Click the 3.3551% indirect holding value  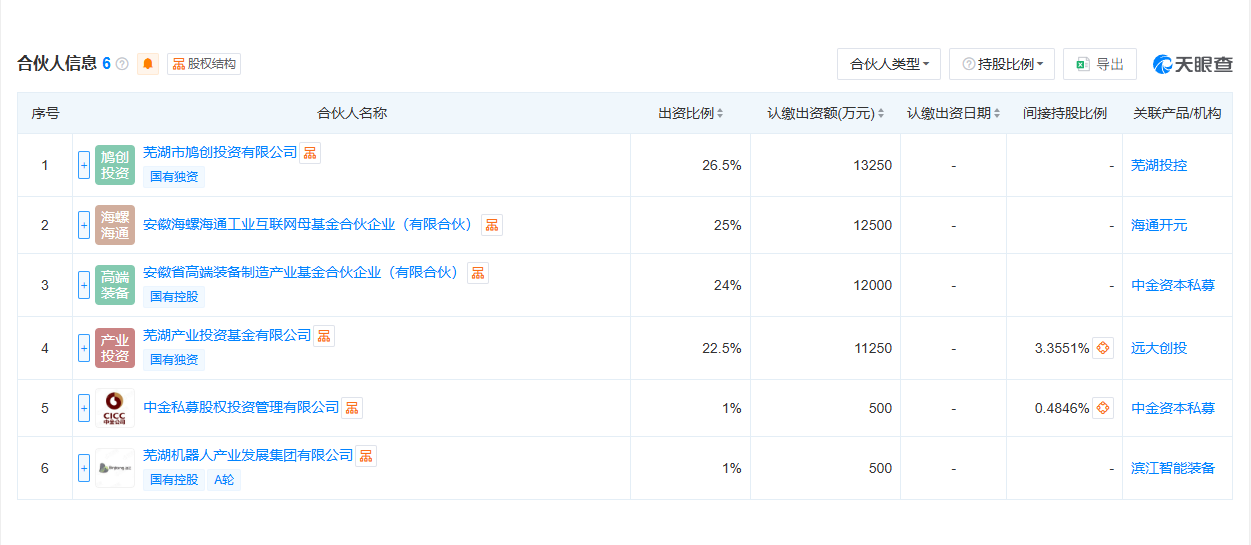point(1062,348)
